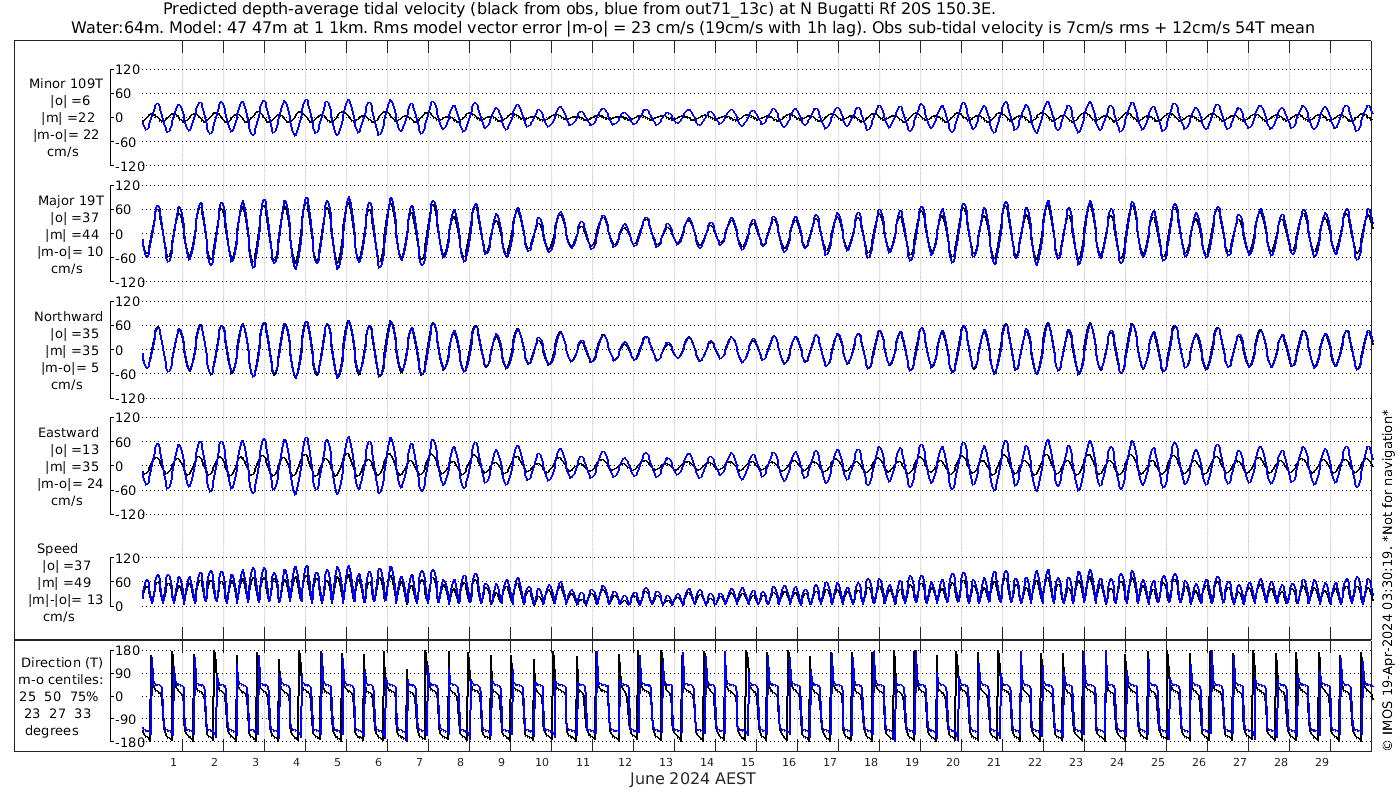Click the "m-o centiles:" label
The height and width of the screenshot is (800, 1400).
click(x=60, y=680)
